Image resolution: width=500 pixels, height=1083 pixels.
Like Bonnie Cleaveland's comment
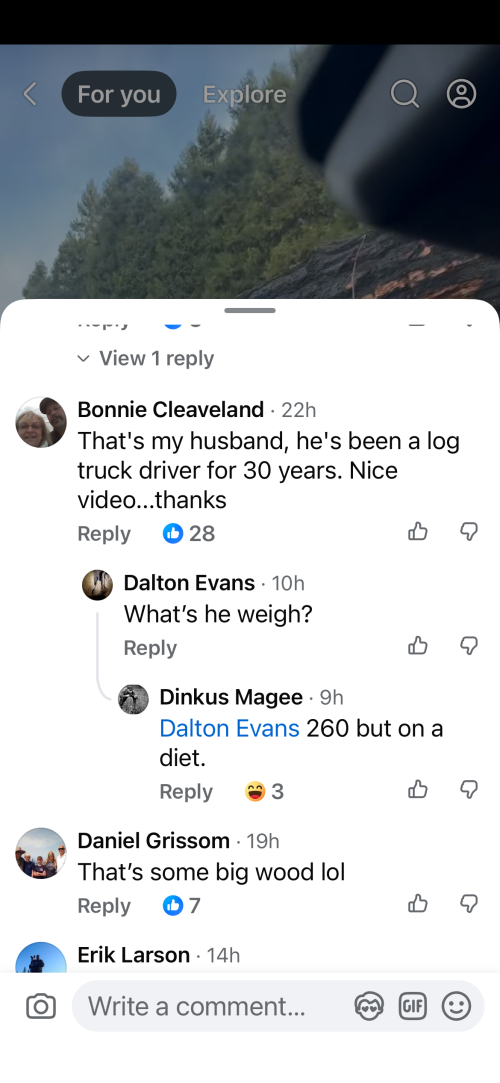[418, 531]
